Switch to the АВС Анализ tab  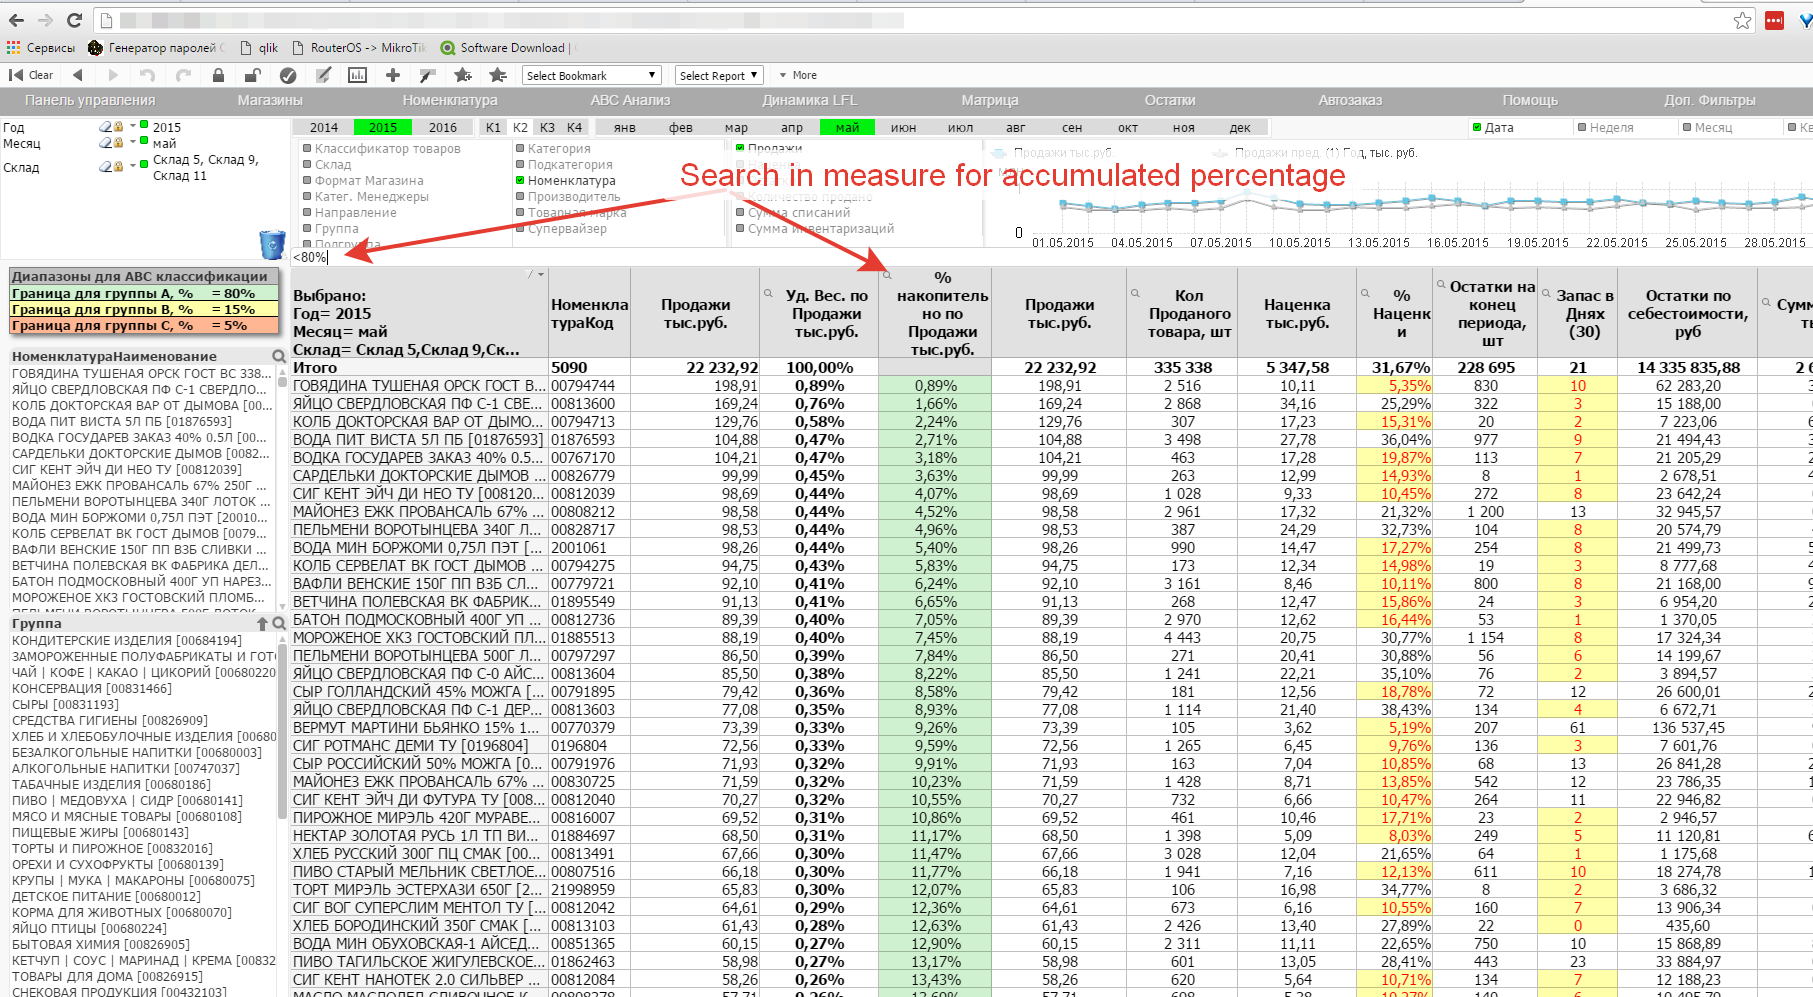(630, 100)
